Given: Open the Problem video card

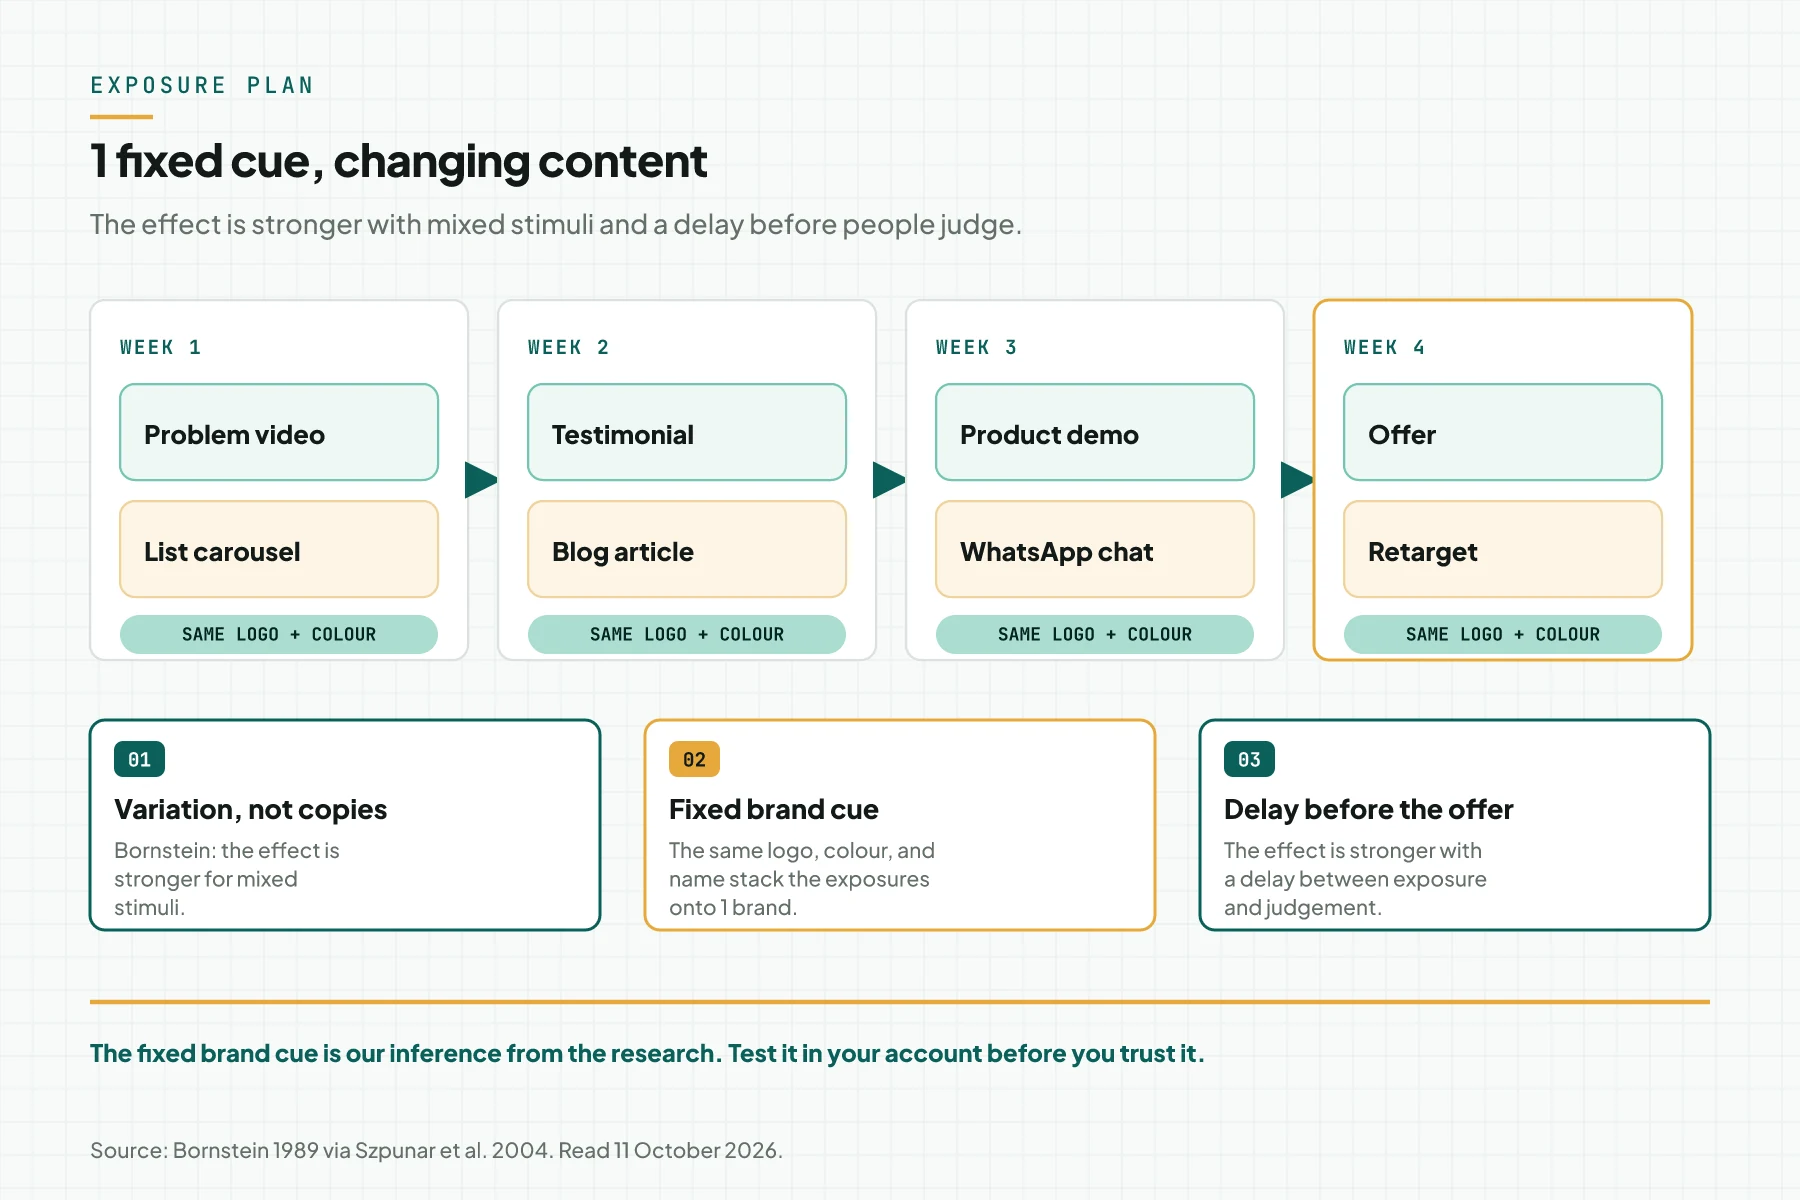Looking at the screenshot, I should pyautogui.click(x=279, y=432).
